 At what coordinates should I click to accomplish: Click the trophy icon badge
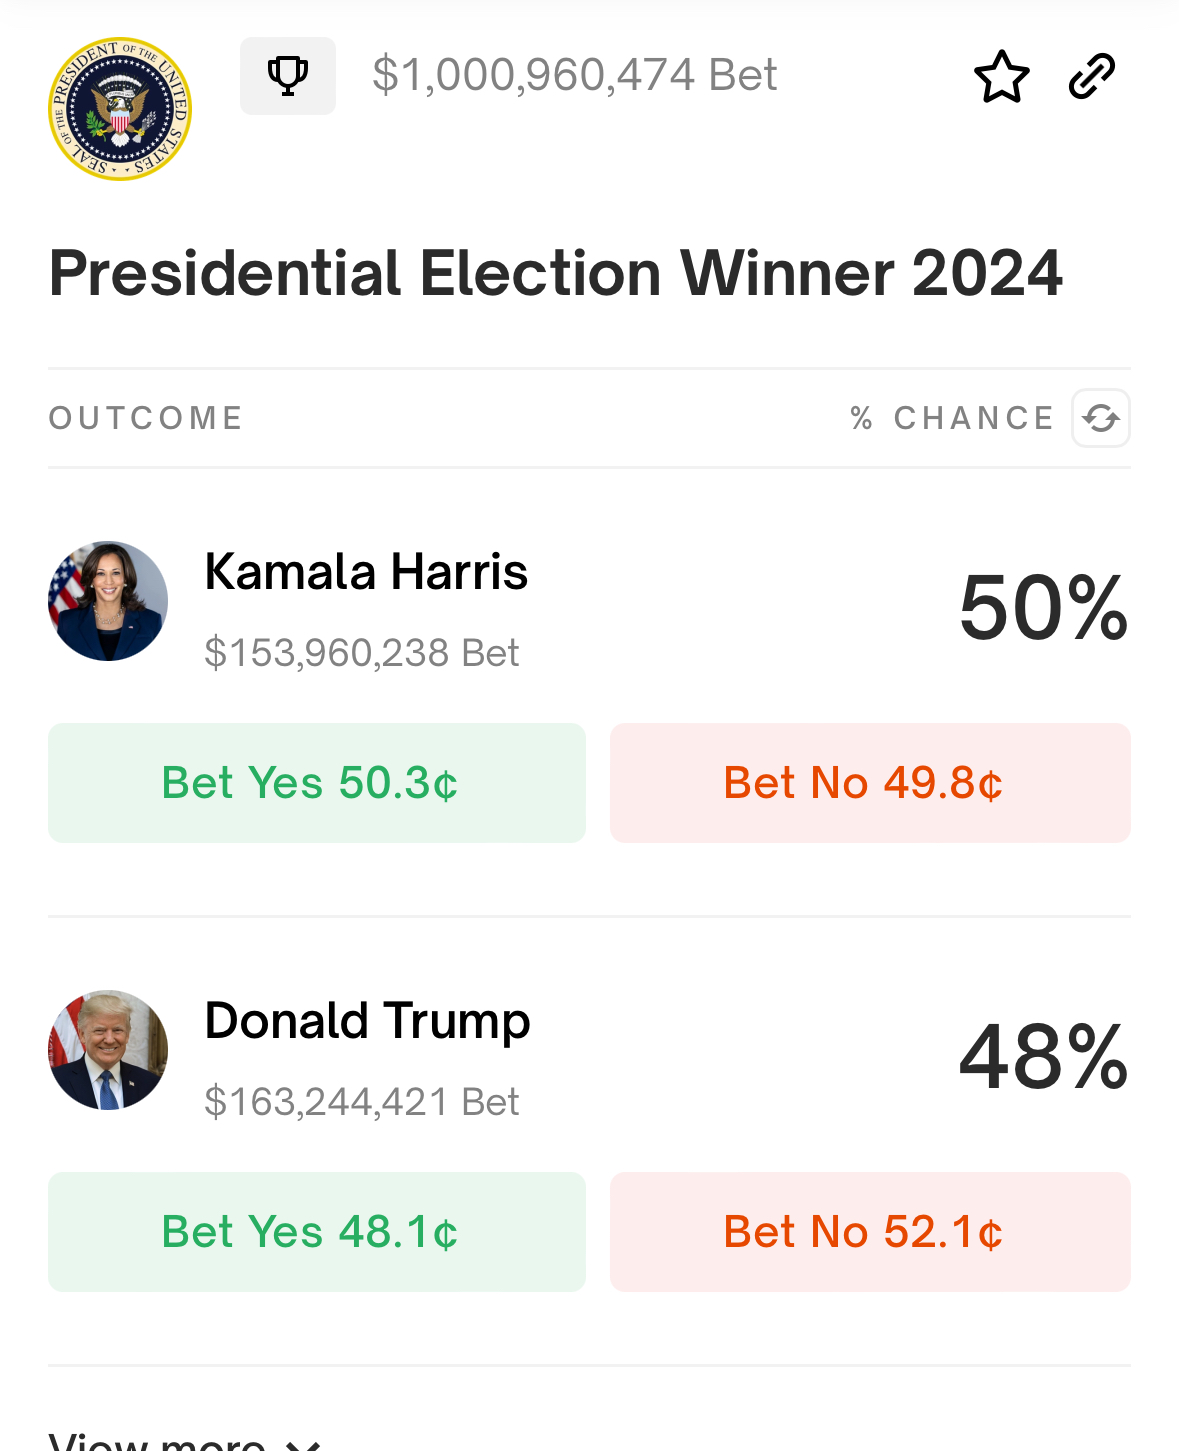pos(288,76)
